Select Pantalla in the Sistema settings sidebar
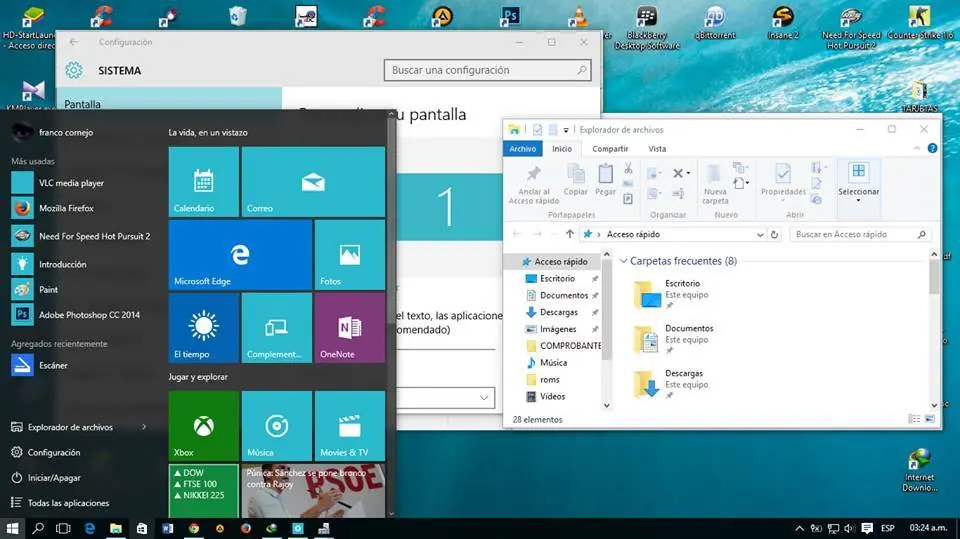Image resolution: width=960 pixels, height=539 pixels. (x=169, y=102)
